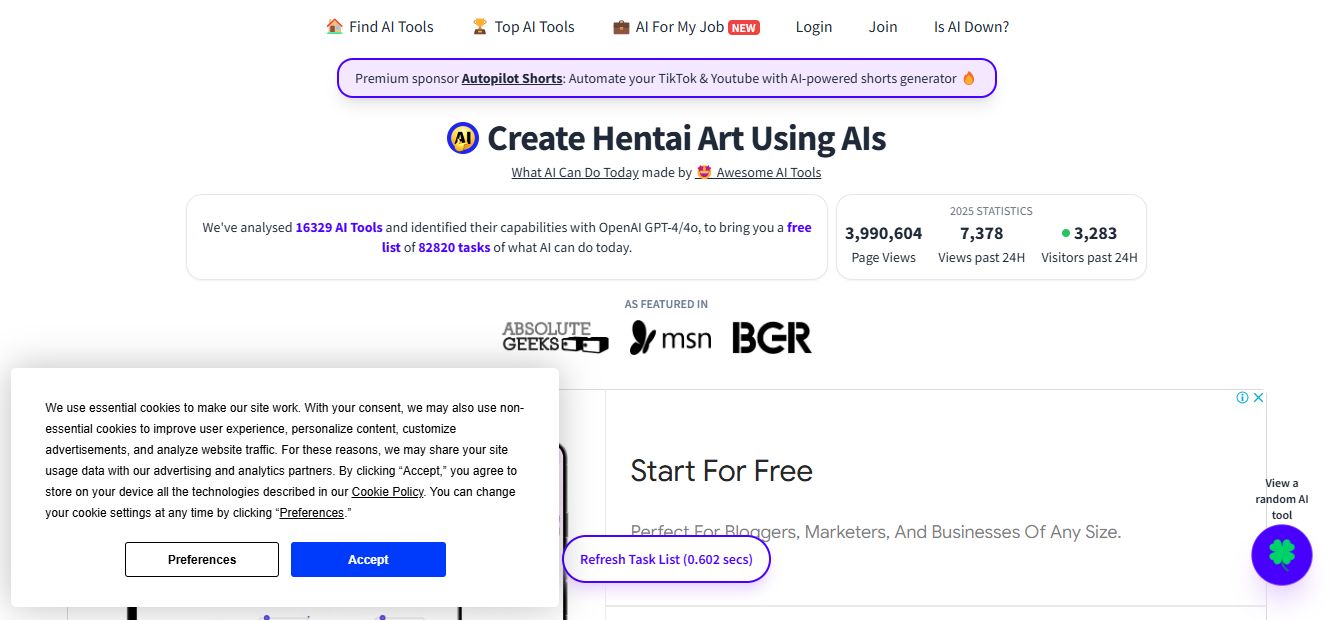The height and width of the screenshot is (620, 1335).
Task: Click the star-eyes emoji before Awesome AI Tools
Action: click(704, 172)
